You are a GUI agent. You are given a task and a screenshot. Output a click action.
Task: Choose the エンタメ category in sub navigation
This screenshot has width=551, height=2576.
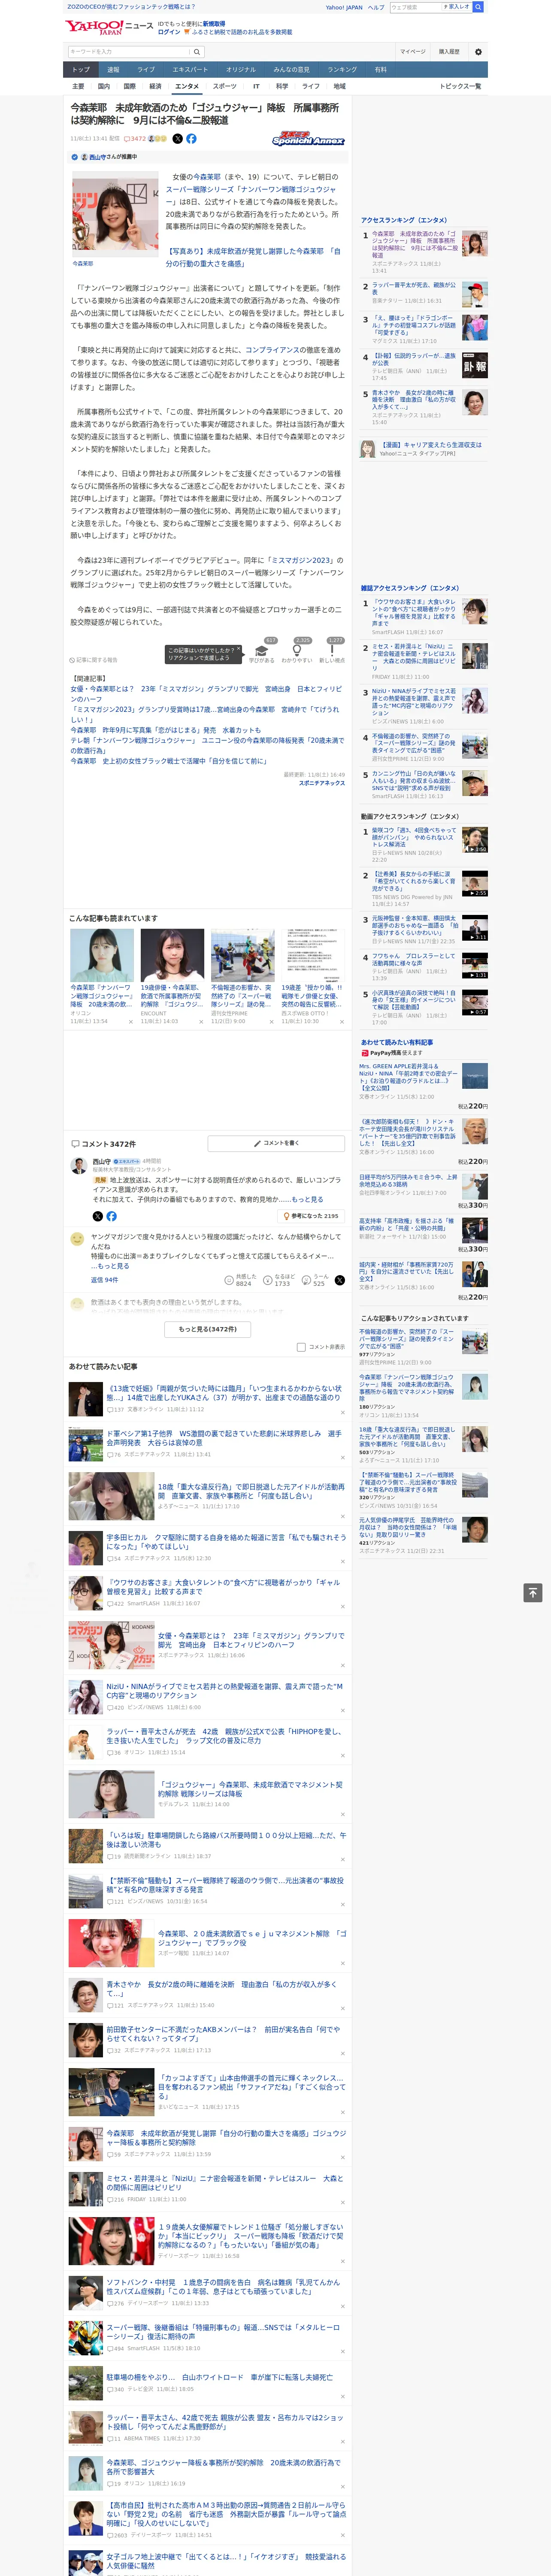[x=187, y=87]
